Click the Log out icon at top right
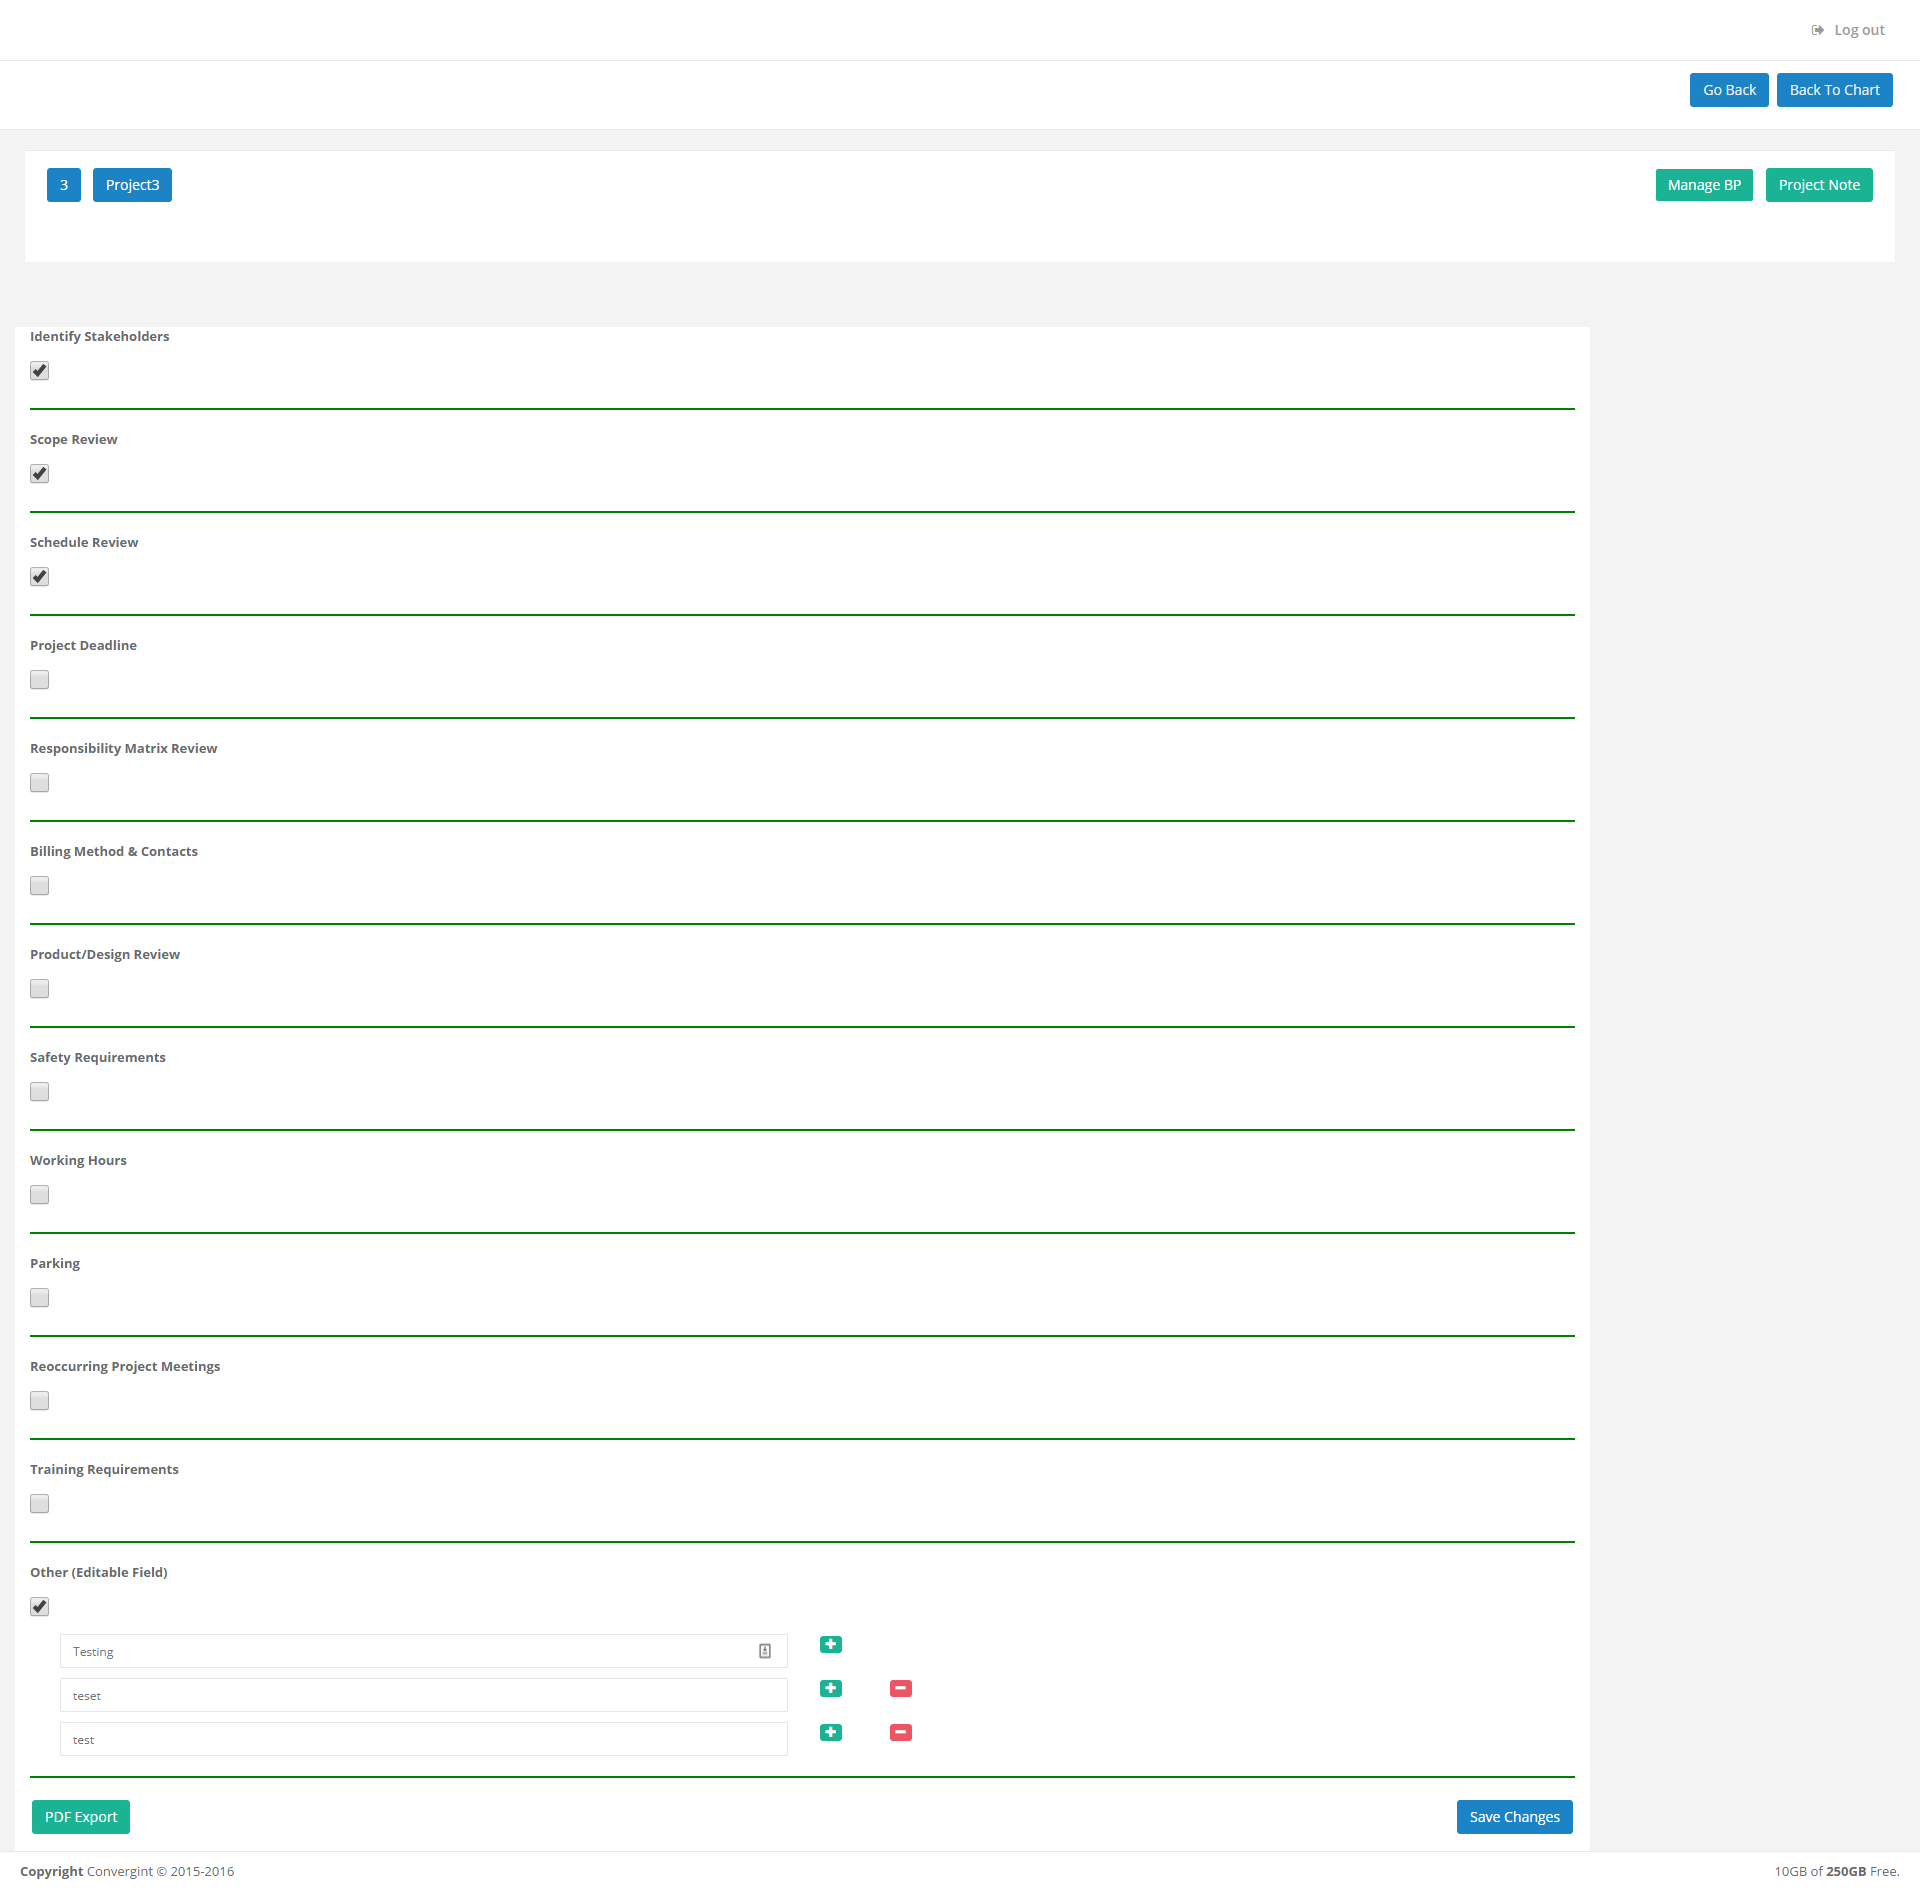 tap(1817, 30)
